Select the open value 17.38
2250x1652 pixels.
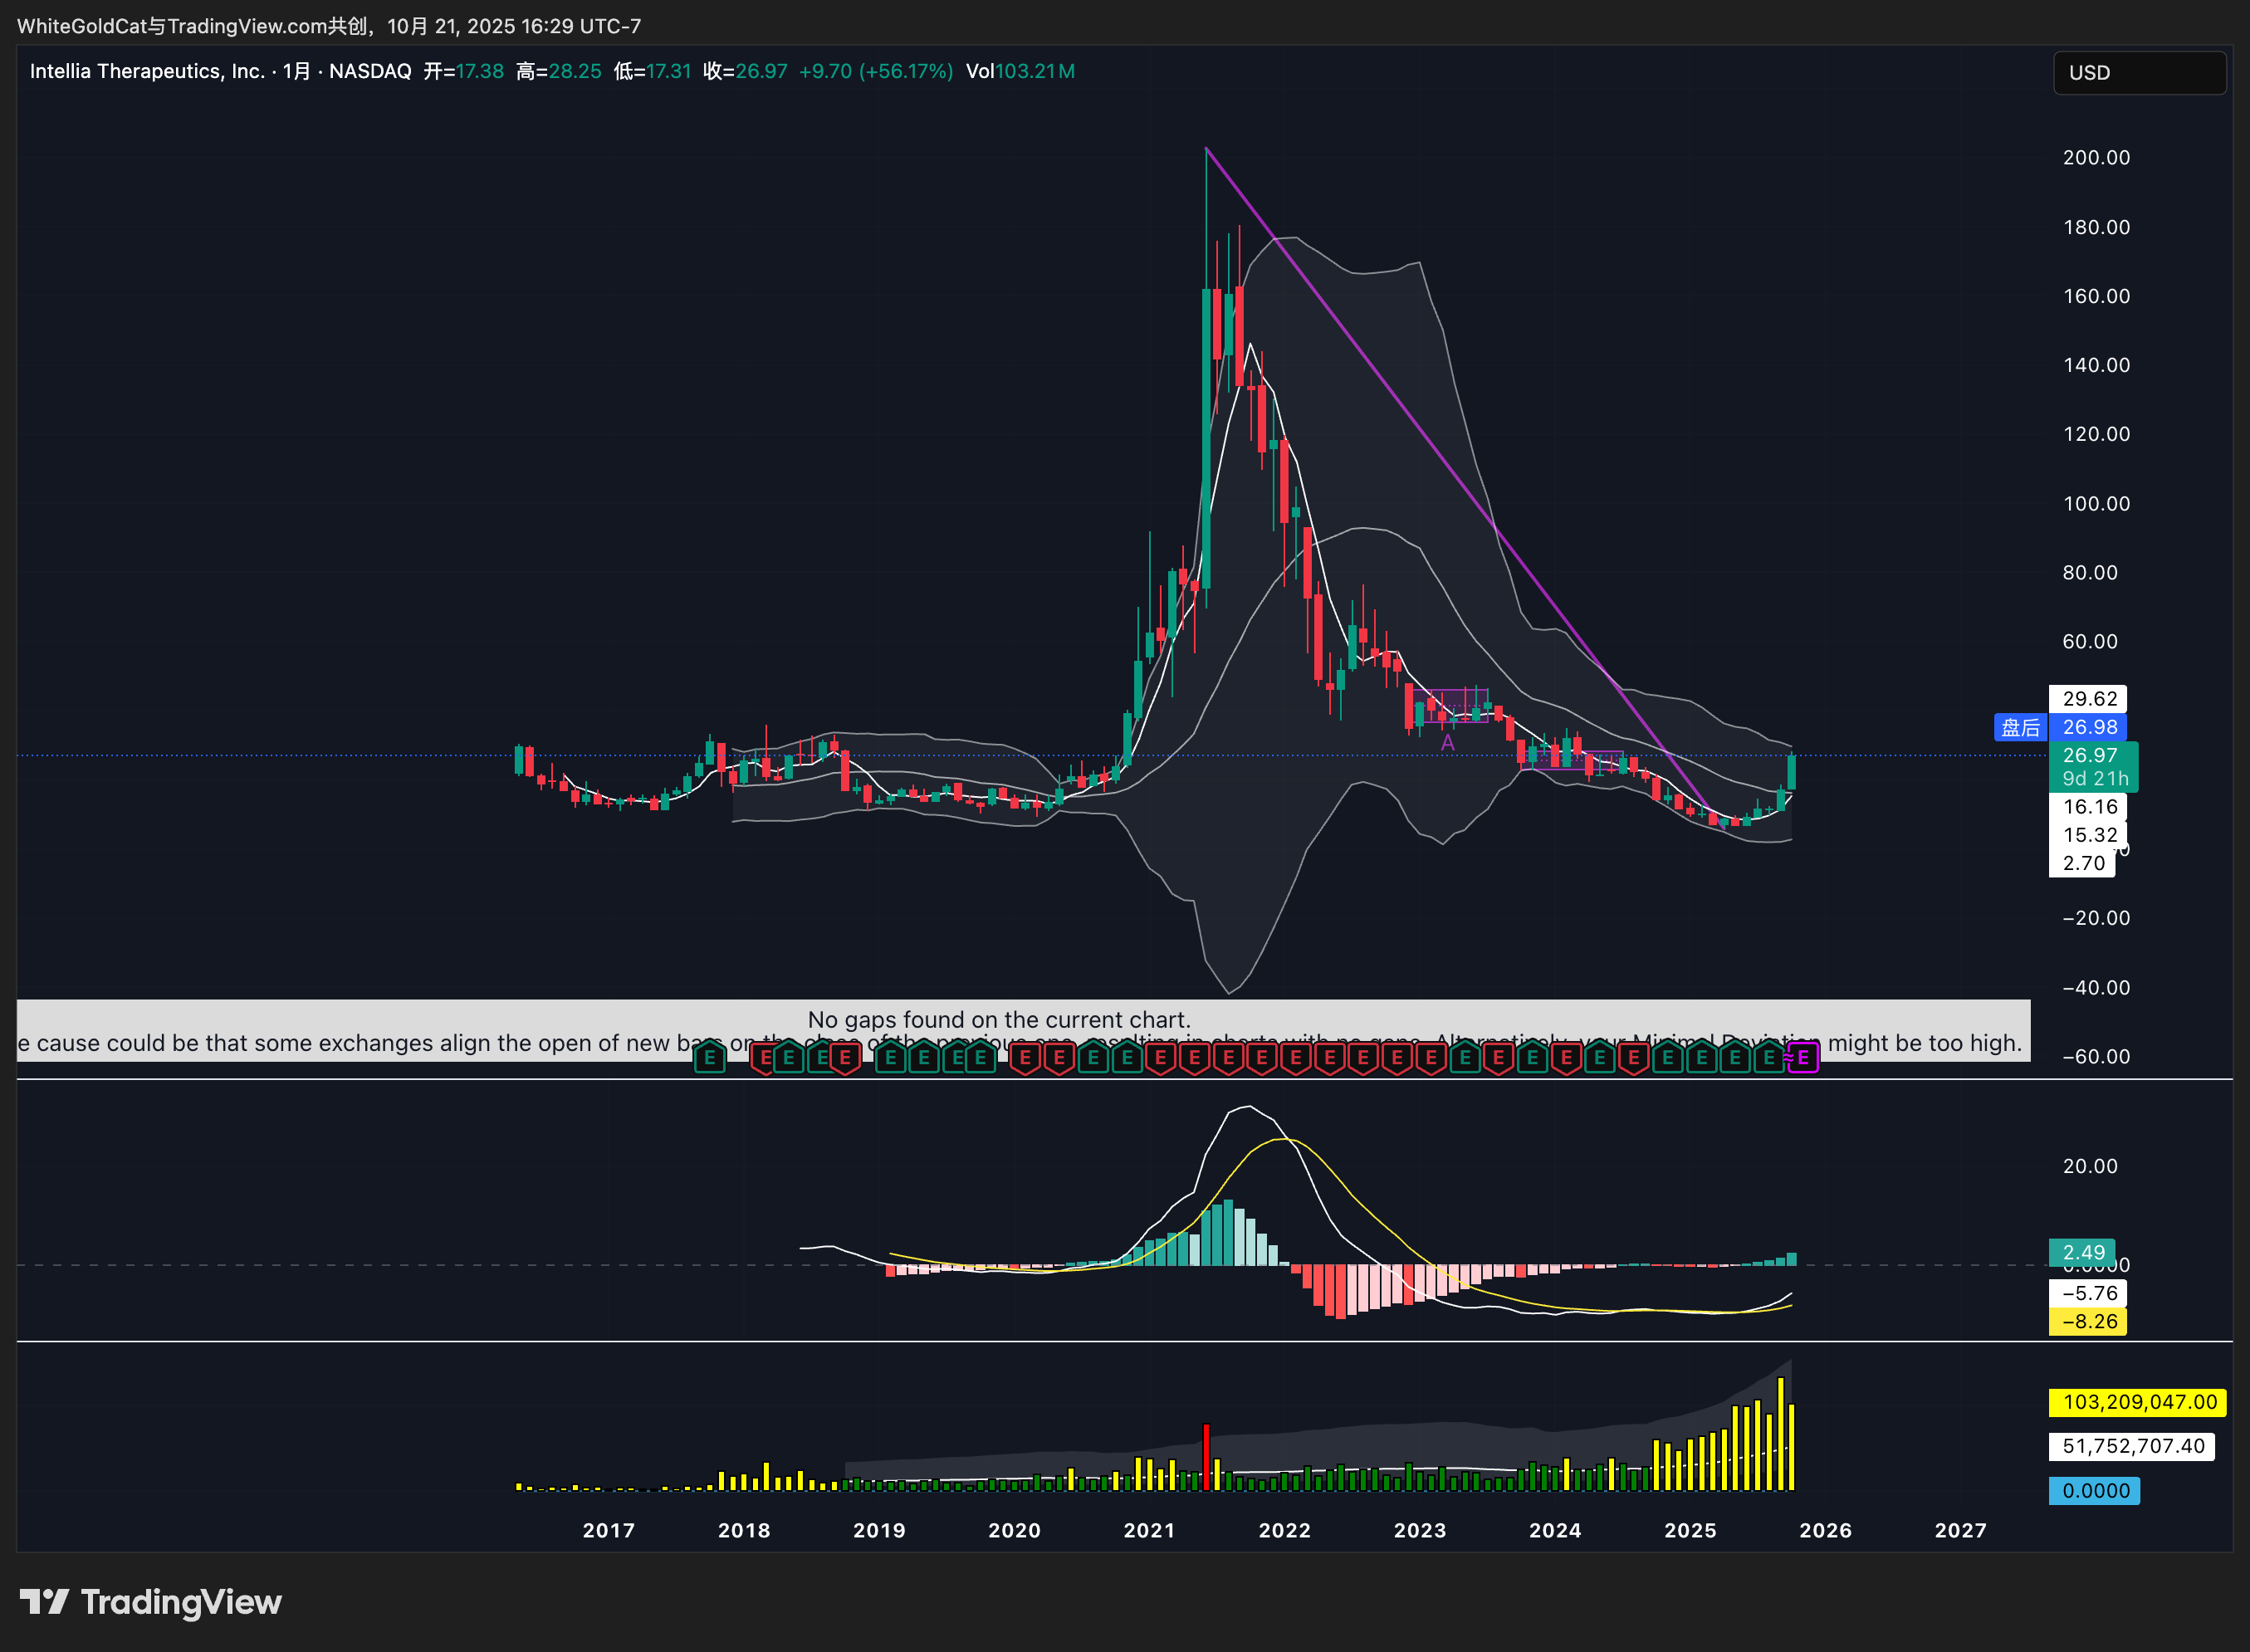pos(480,71)
